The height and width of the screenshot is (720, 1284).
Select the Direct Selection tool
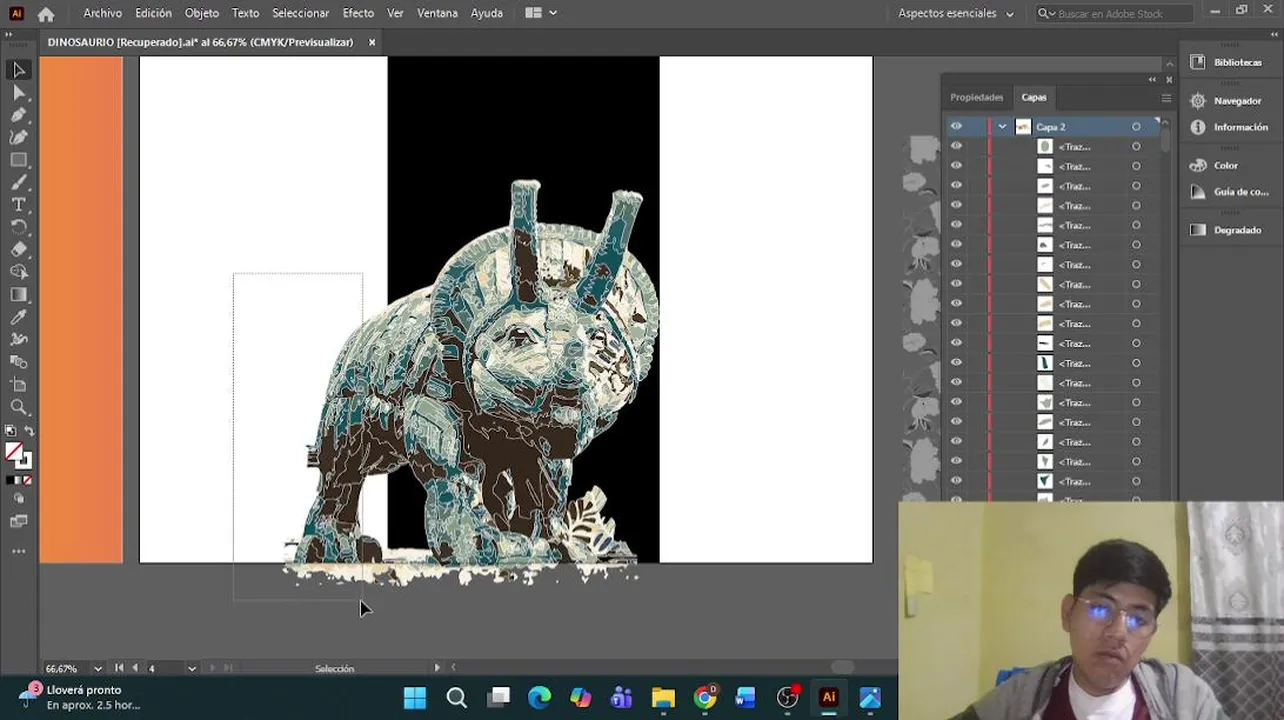coord(18,92)
